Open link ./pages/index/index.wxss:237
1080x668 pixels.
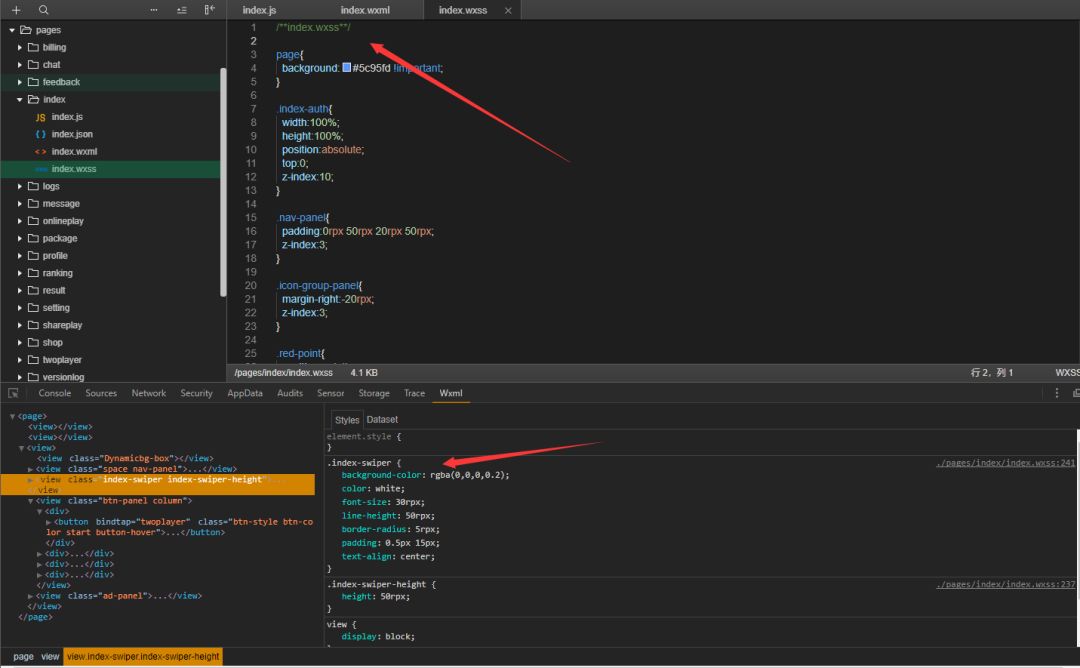click(1005, 584)
